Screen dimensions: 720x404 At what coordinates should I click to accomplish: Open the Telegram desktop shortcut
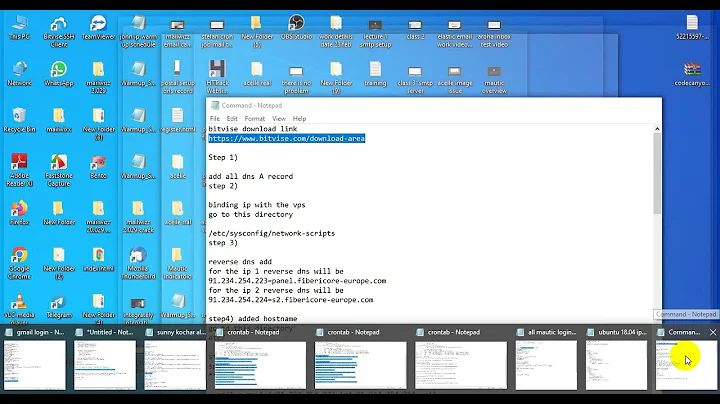point(59,306)
